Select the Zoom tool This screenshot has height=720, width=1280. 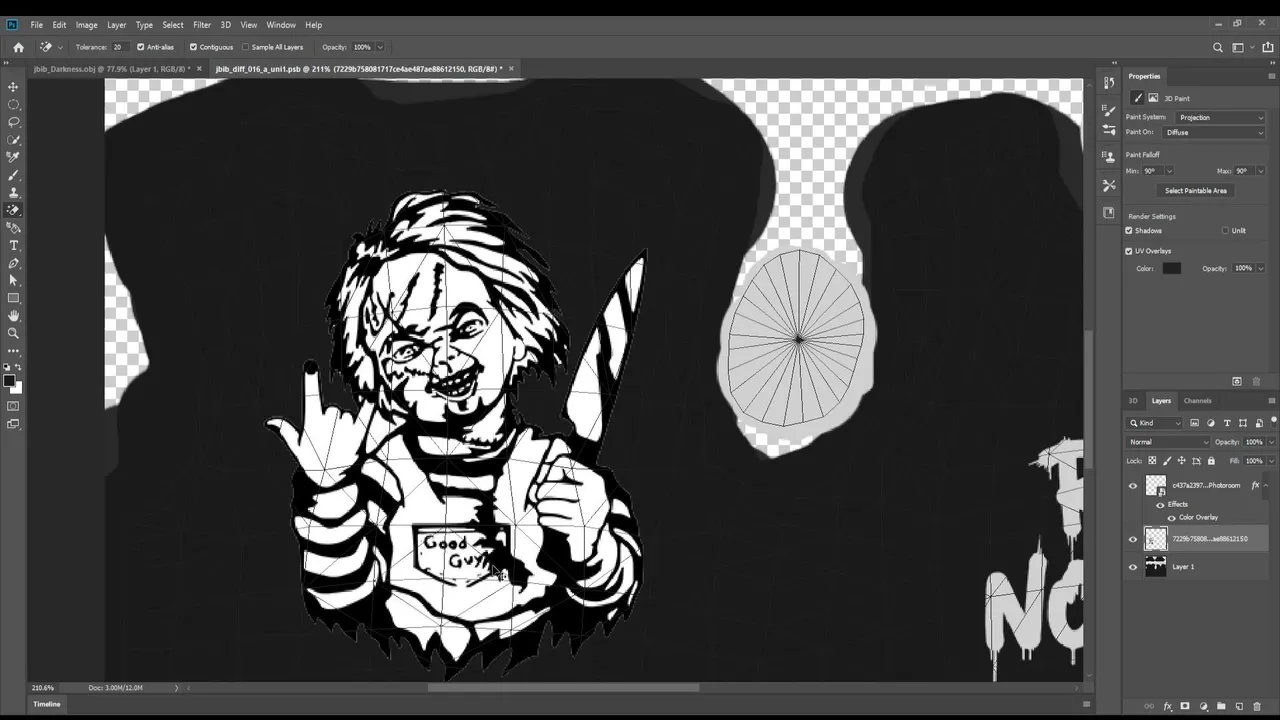pos(14,333)
